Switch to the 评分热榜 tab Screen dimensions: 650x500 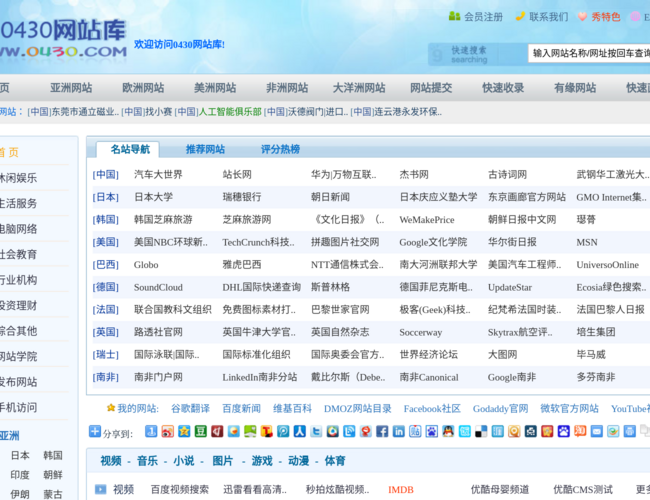(x=280, y=149)
